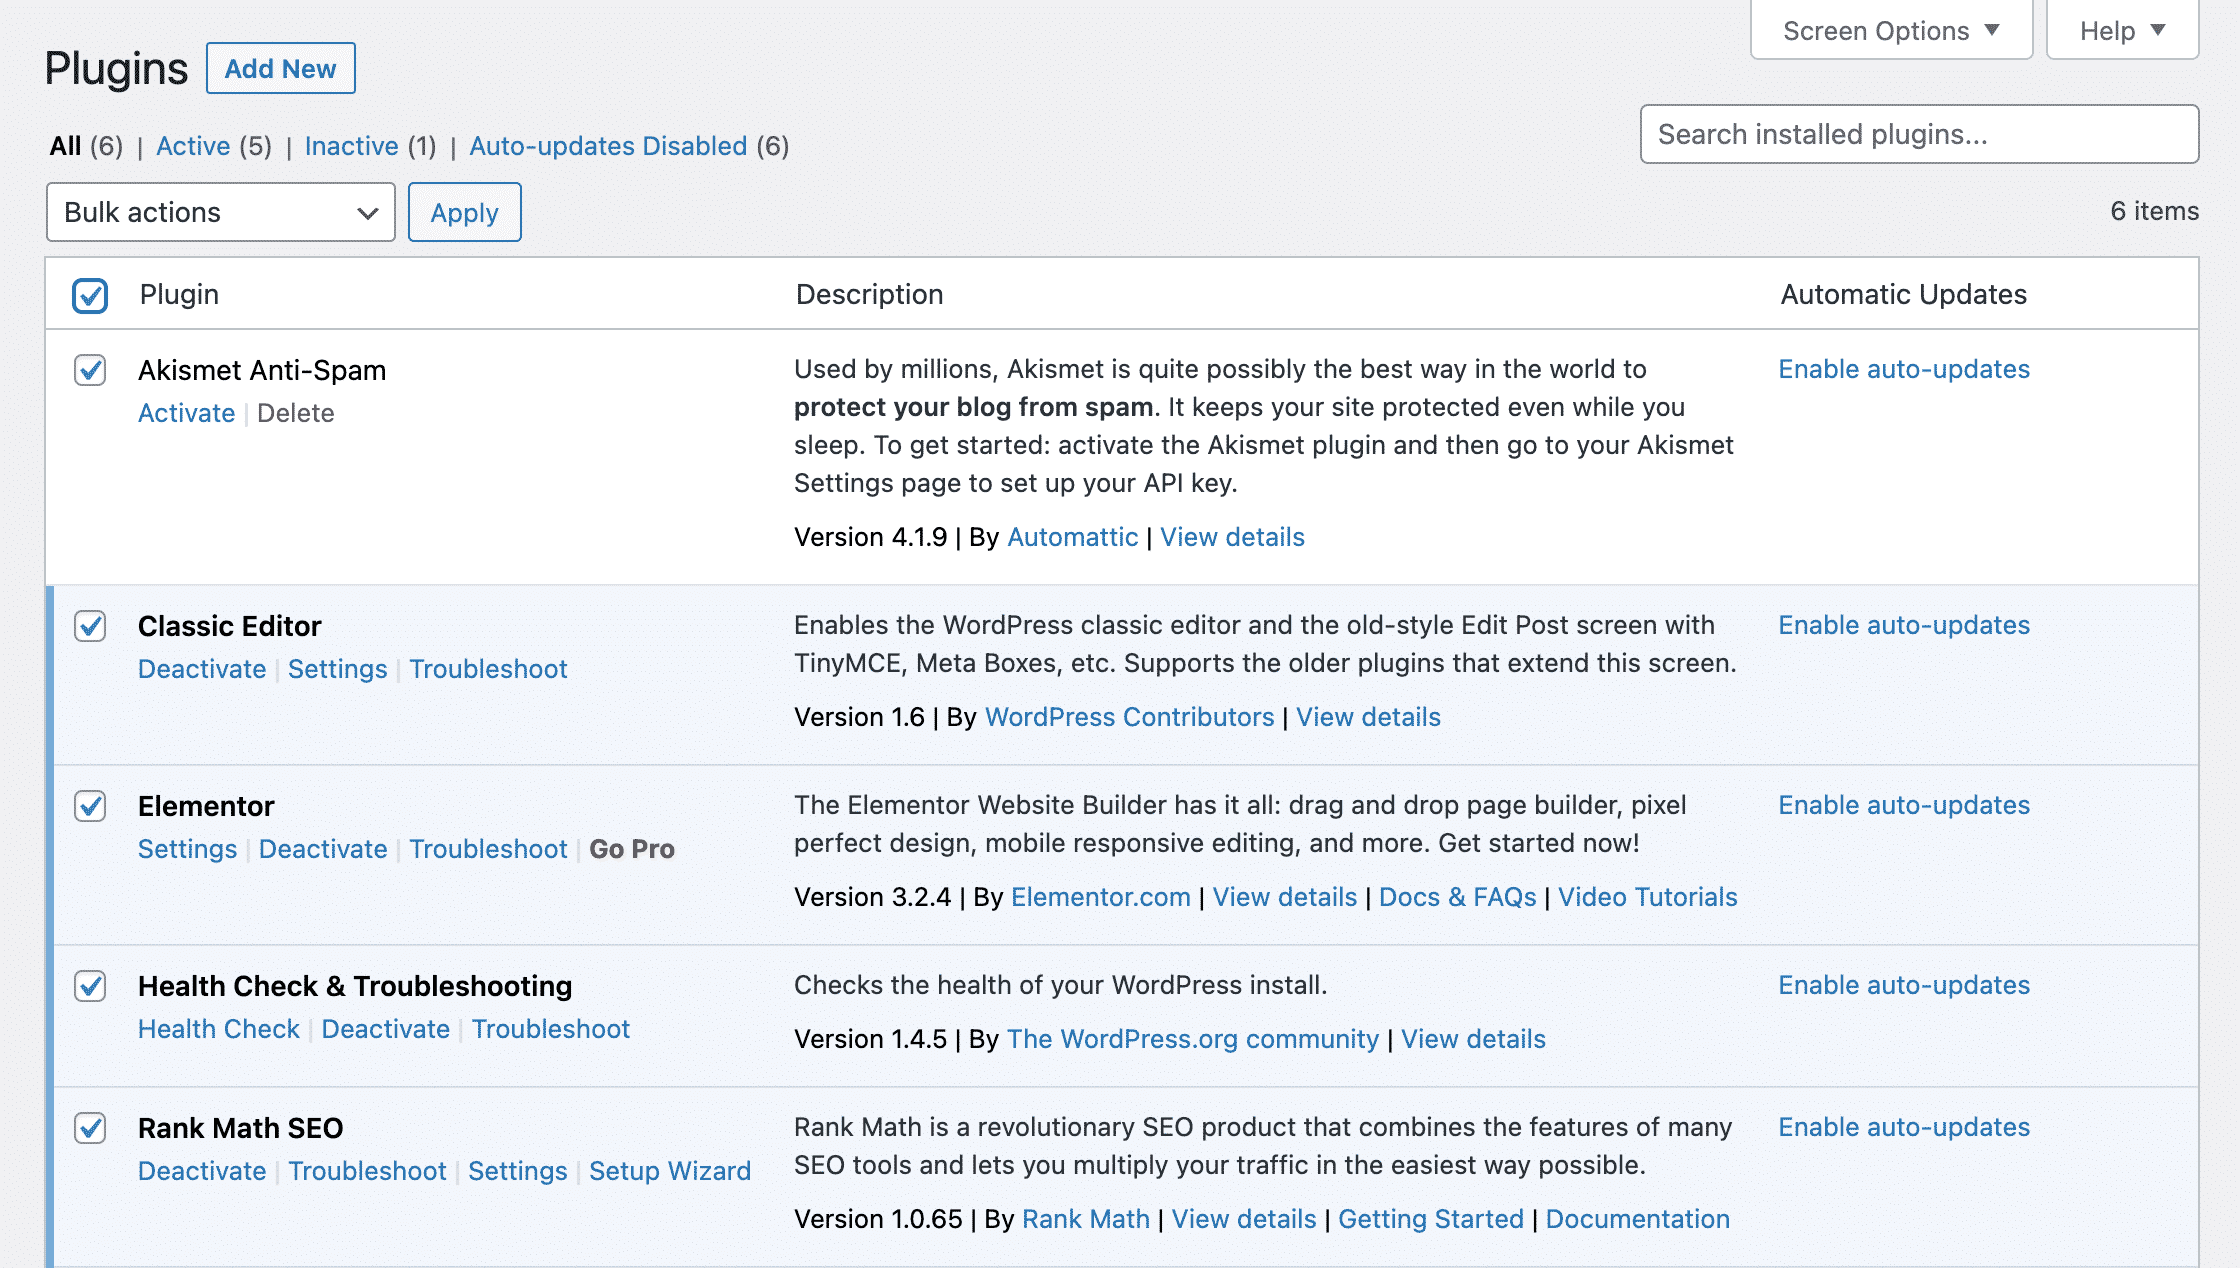Expand the Help tab
The width and height of the screenshot is (2240, 1268).
2122,31
